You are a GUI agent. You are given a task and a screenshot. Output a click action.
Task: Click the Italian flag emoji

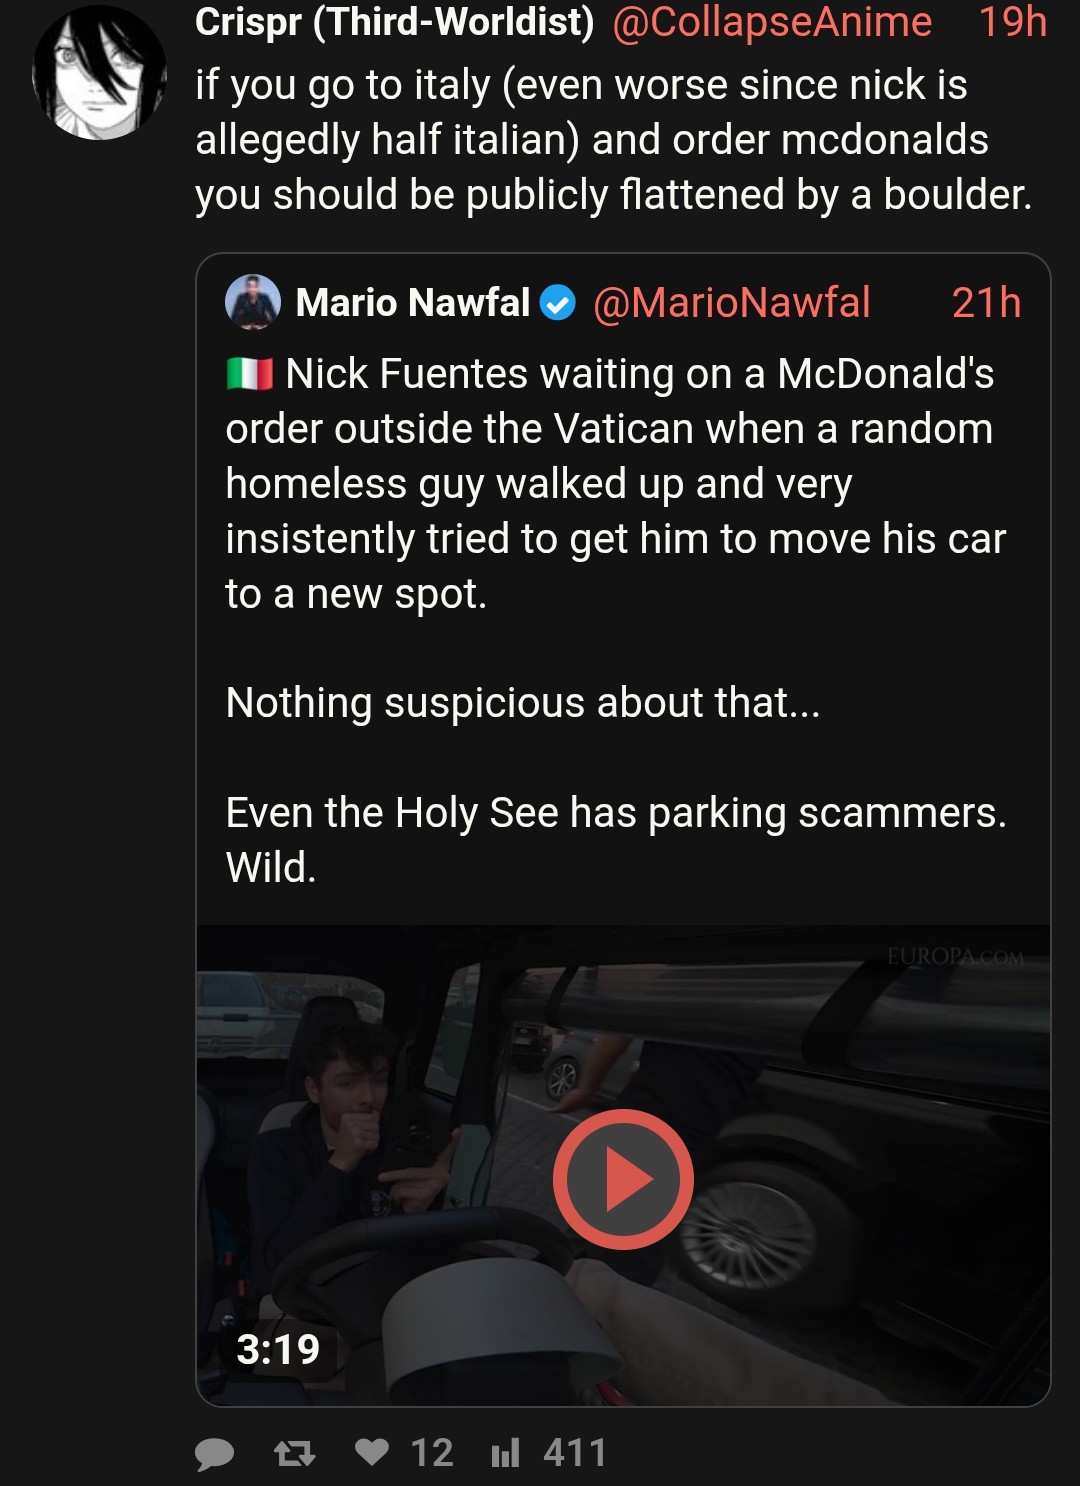click(x=249, y=374)
